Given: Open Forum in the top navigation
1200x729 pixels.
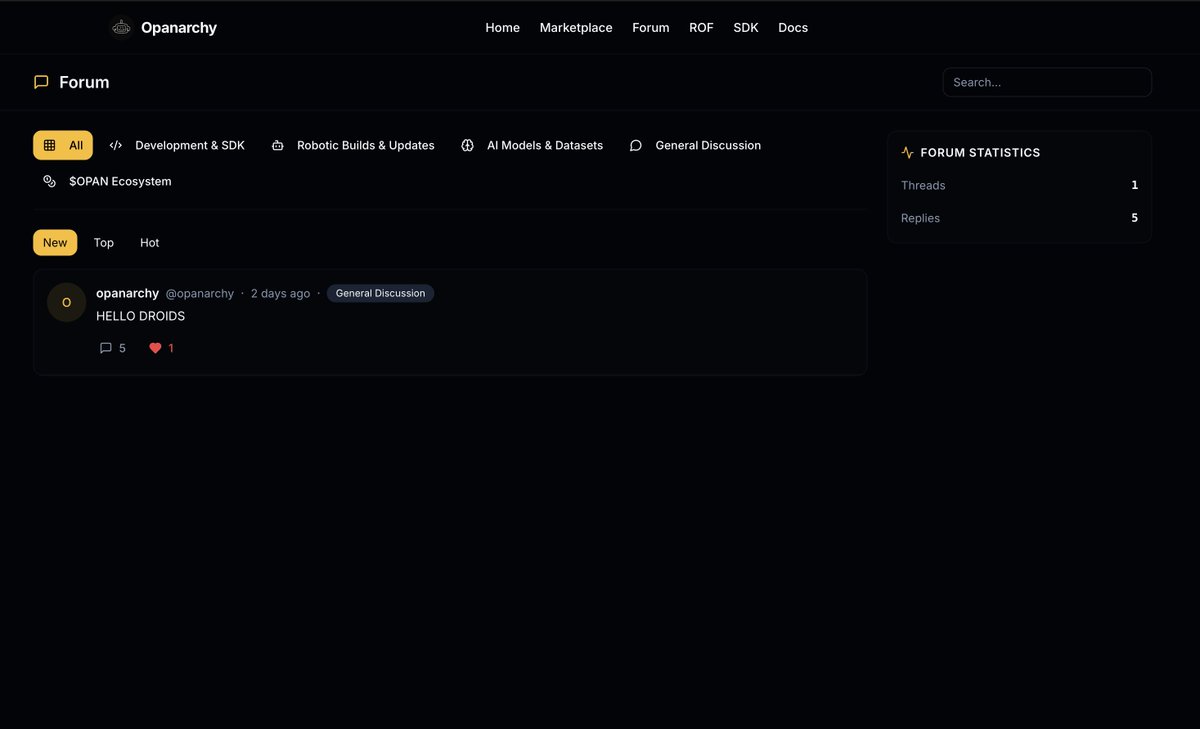Looking at the screenshot, I should (650, 28).
